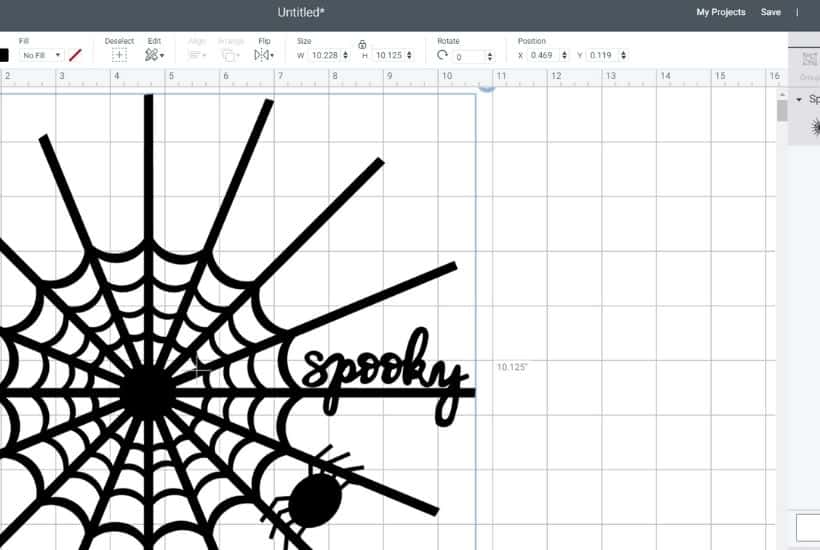Click the 10.125" height dimension label
The height and width of the screenshot is (550, 820).
[x=512, y=367]
